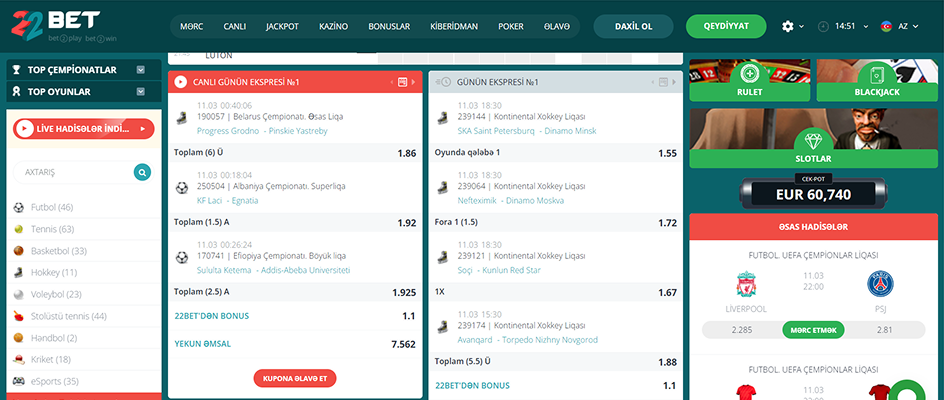Image resolution: width=944 pixels, height=400 pixels.
Task: Select PSJ odds 2.81
Action: [x=884, y=330]
